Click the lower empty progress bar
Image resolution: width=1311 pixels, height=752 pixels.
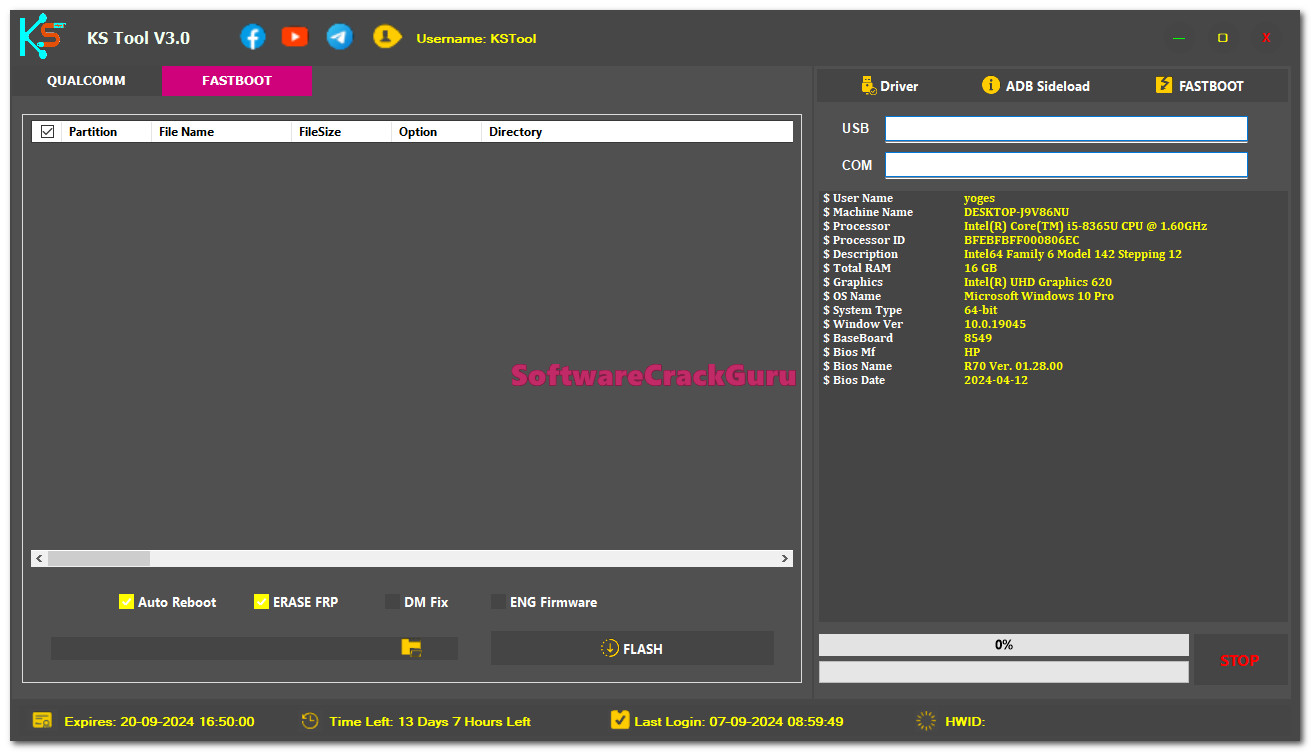click(1004, 672)
